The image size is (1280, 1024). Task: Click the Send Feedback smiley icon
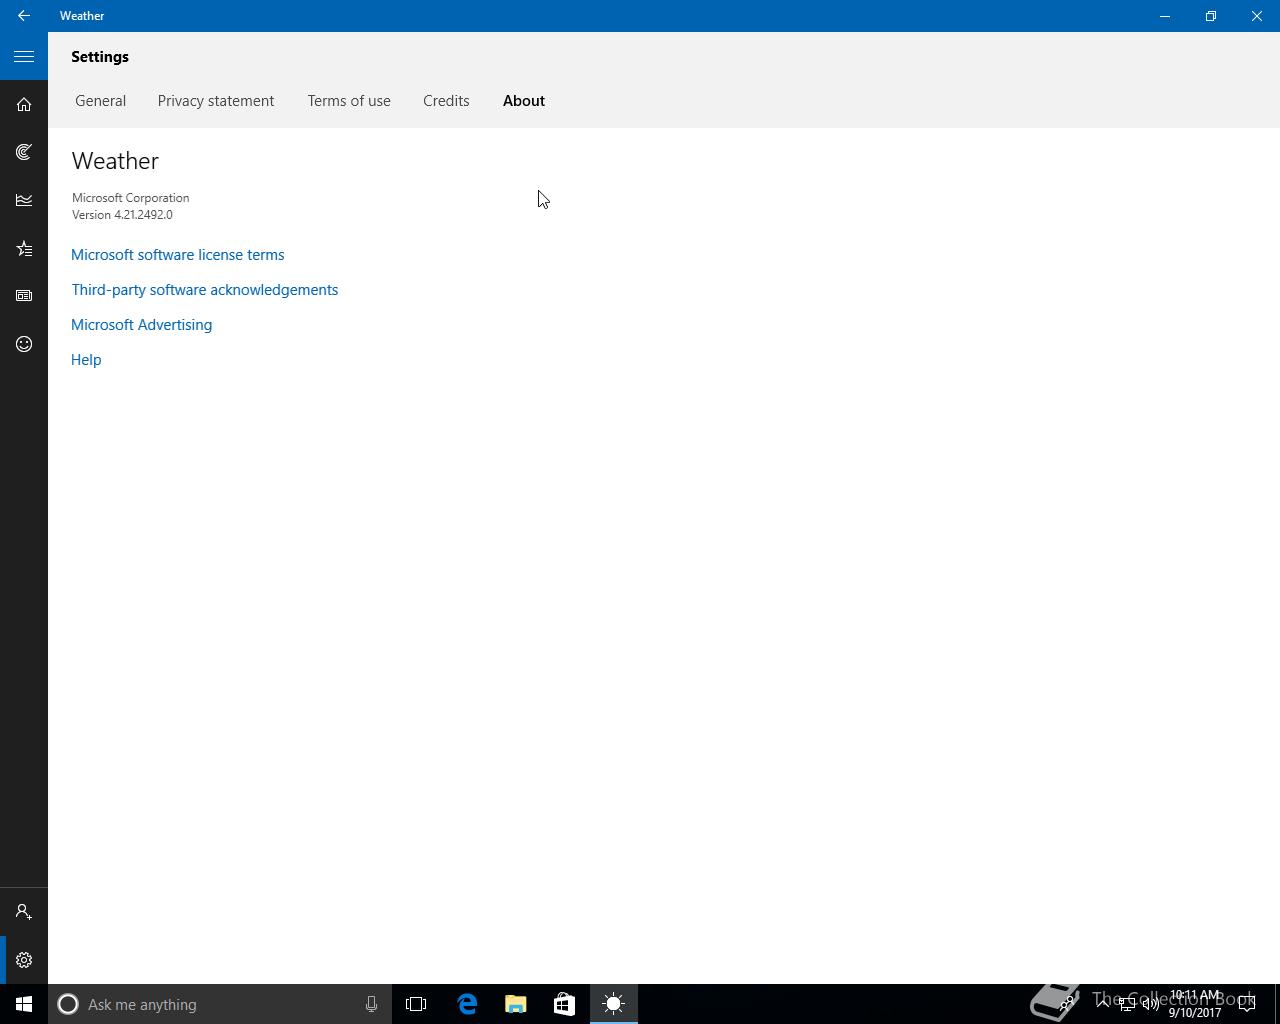pyautogui.click(x=24, y=344)
